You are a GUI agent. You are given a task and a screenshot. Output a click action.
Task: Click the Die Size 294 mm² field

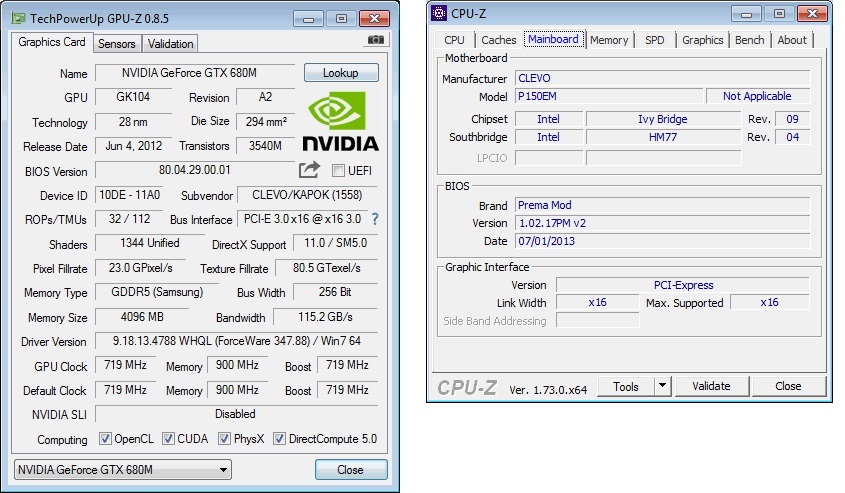pyautogui.click(x=266, y=122)
